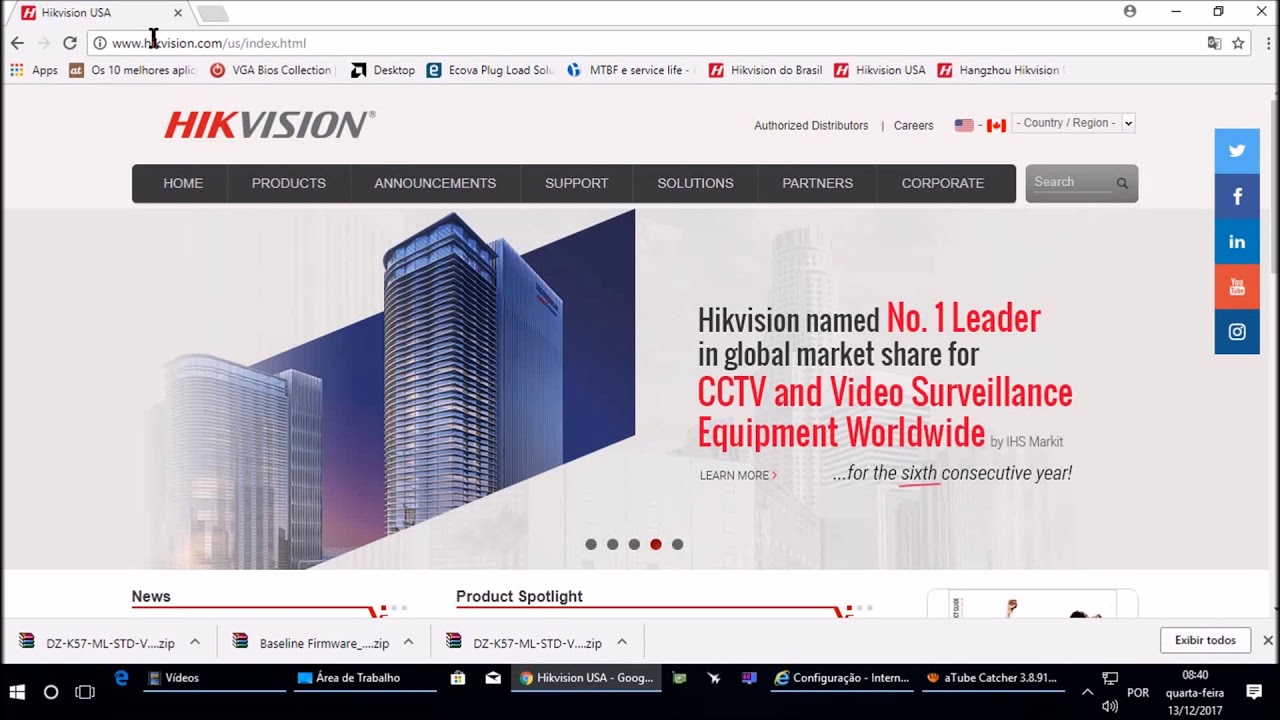Go to first carousel slide dot
Image resolution: width=1280 pixels, height=720 pixels.
[591, 544]
